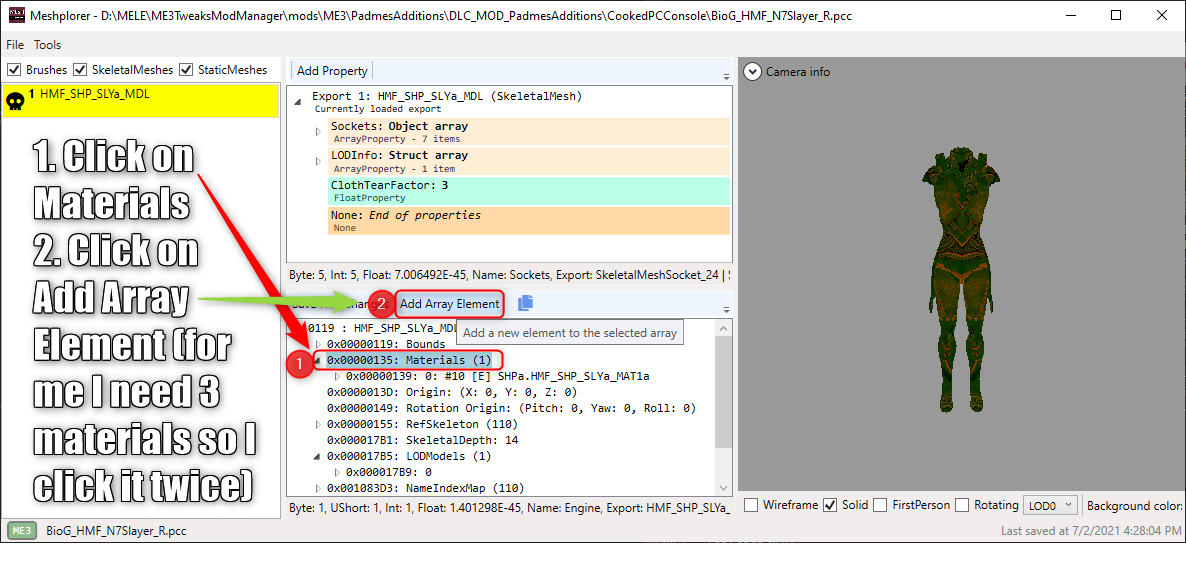Click the Add Array Element button

pos(449,303)
